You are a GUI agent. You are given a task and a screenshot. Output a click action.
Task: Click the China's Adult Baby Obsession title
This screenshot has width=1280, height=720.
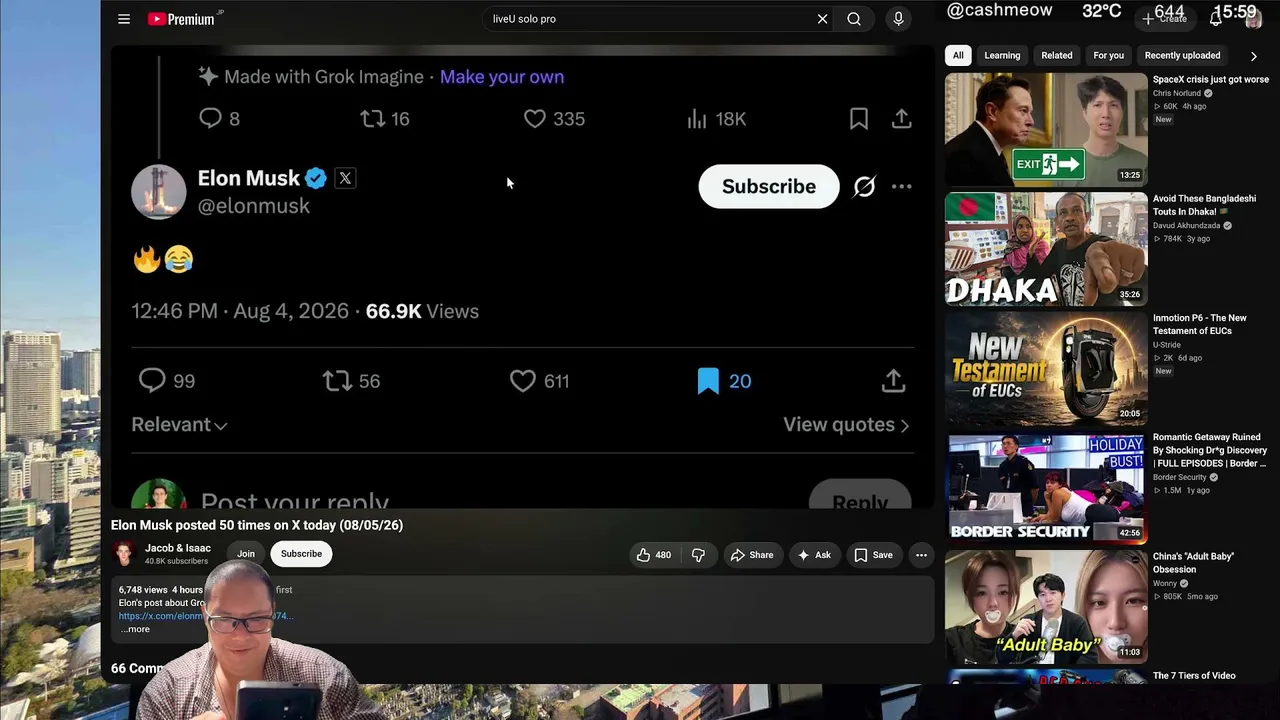click(x=1194, y=563)
